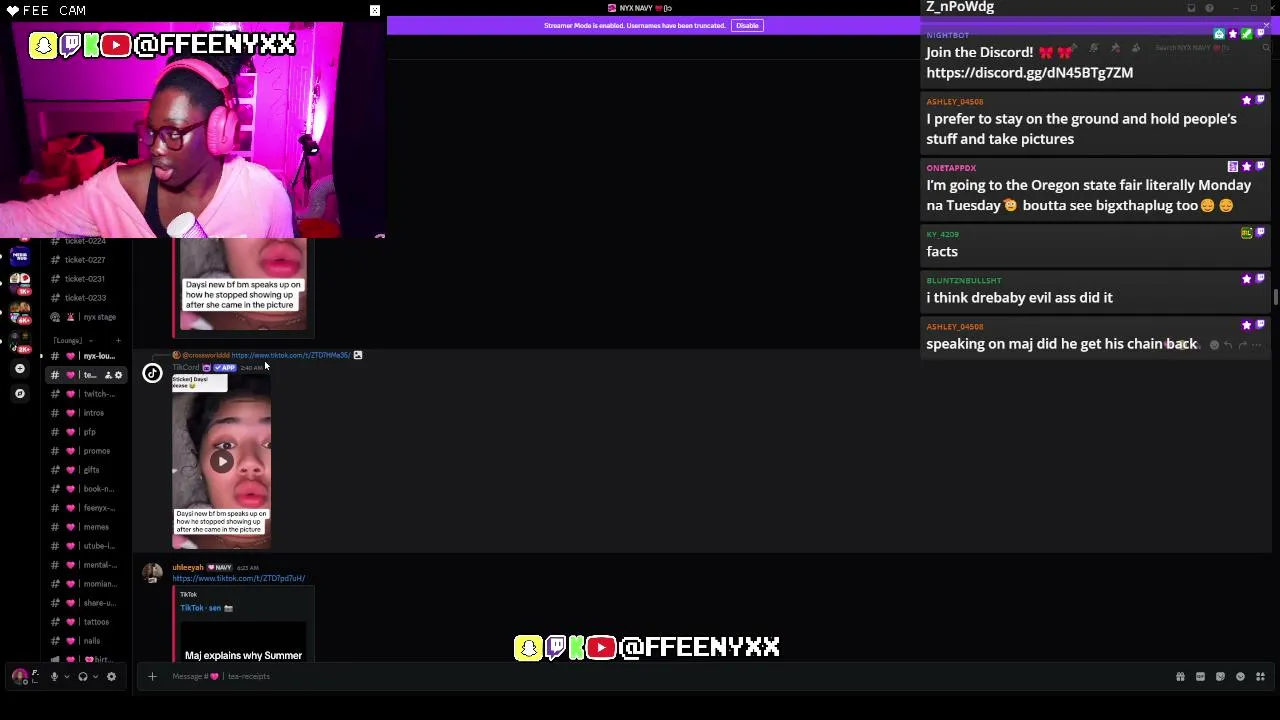Click the uhleeyah username
This screenshot has width=1280, height=720.
point(187,567)
